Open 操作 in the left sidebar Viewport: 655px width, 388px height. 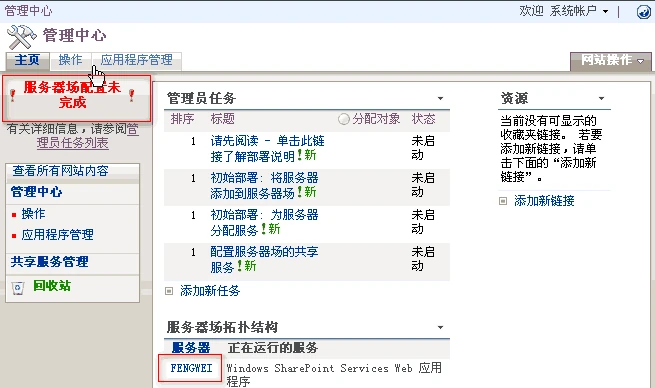click(33, 214)
